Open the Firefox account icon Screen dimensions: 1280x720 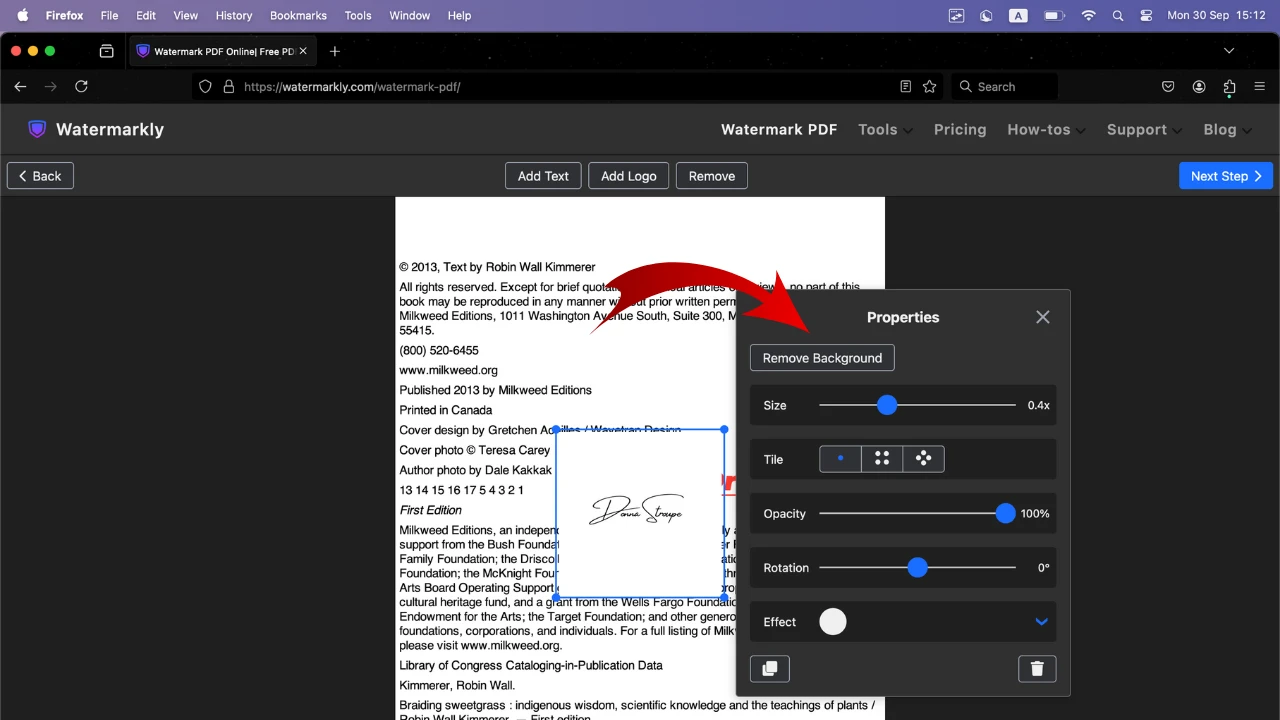pyautogui.click(x=1199, y=87)
